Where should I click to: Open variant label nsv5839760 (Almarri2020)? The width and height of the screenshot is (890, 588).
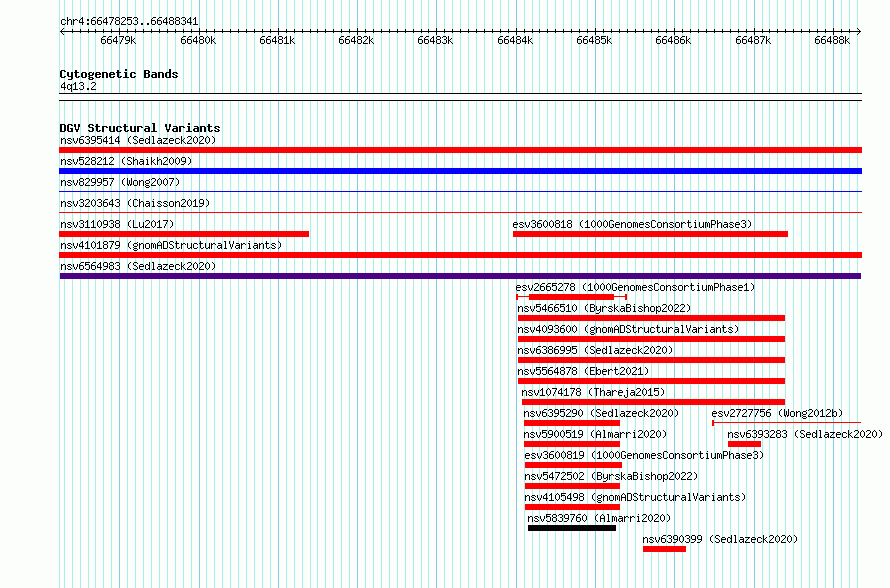point(599,518)
